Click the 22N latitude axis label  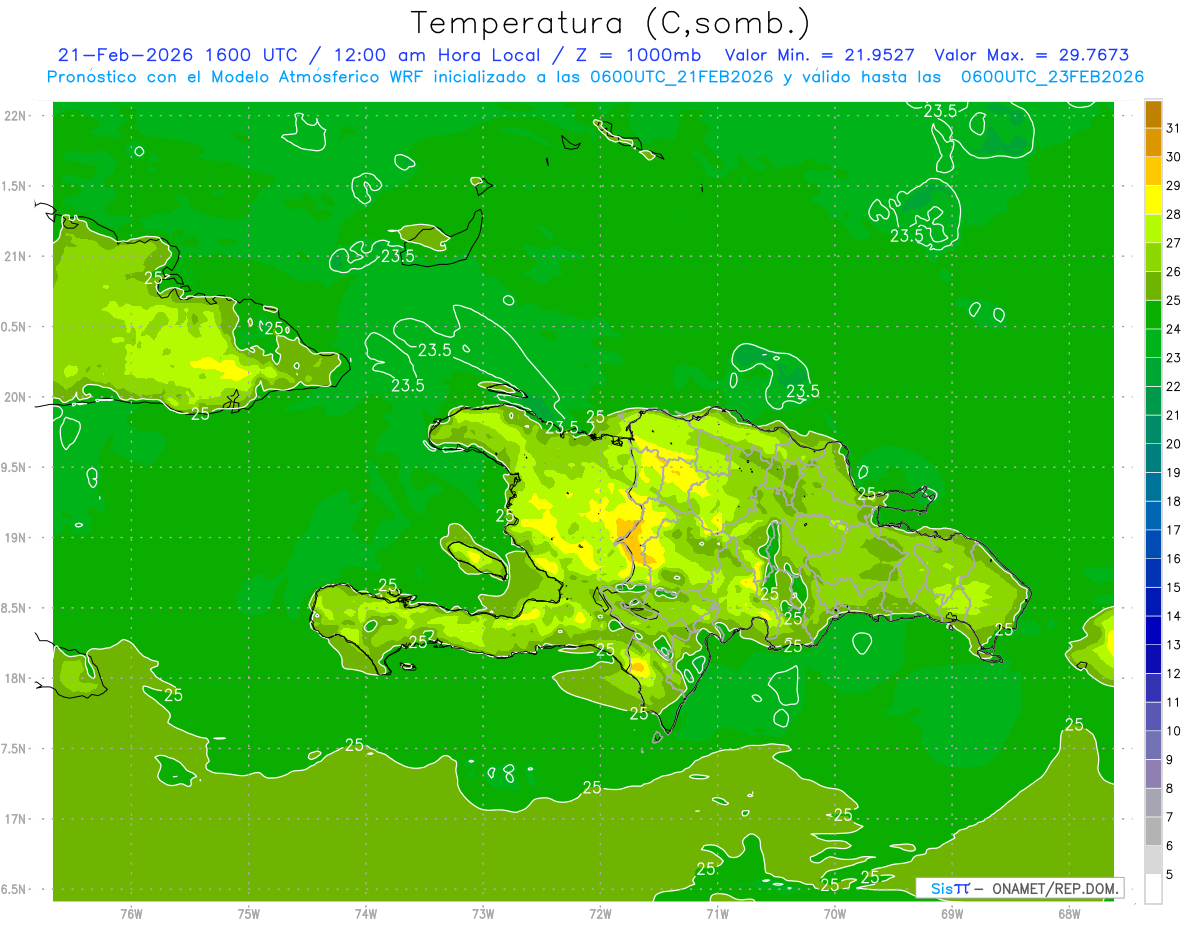tap(15, 116)
